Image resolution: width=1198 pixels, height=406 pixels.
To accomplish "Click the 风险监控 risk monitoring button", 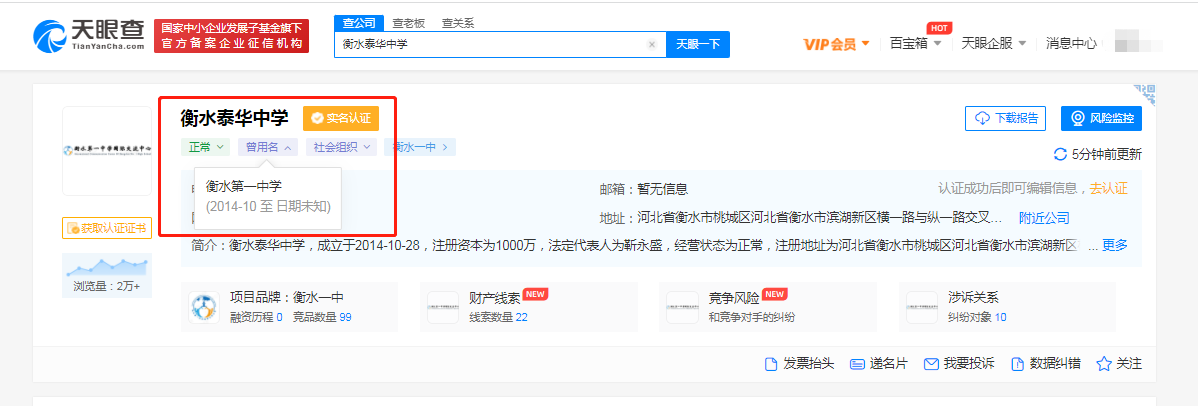I will (x=1102, y=119).
